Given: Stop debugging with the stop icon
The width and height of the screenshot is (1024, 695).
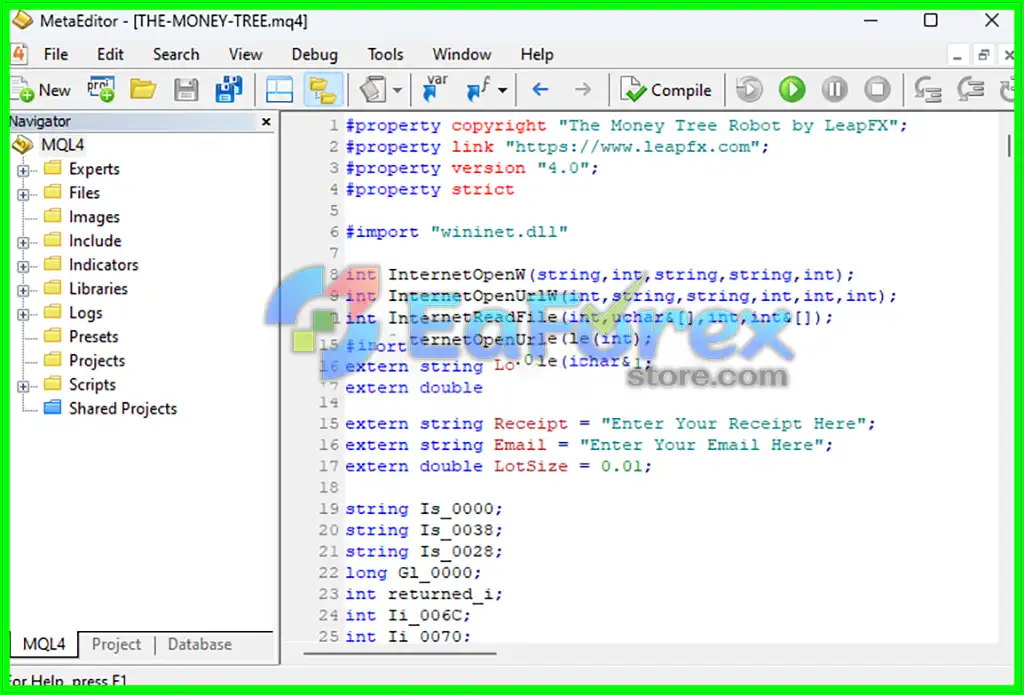Looking at the screenshot, I should coord(877,89).
